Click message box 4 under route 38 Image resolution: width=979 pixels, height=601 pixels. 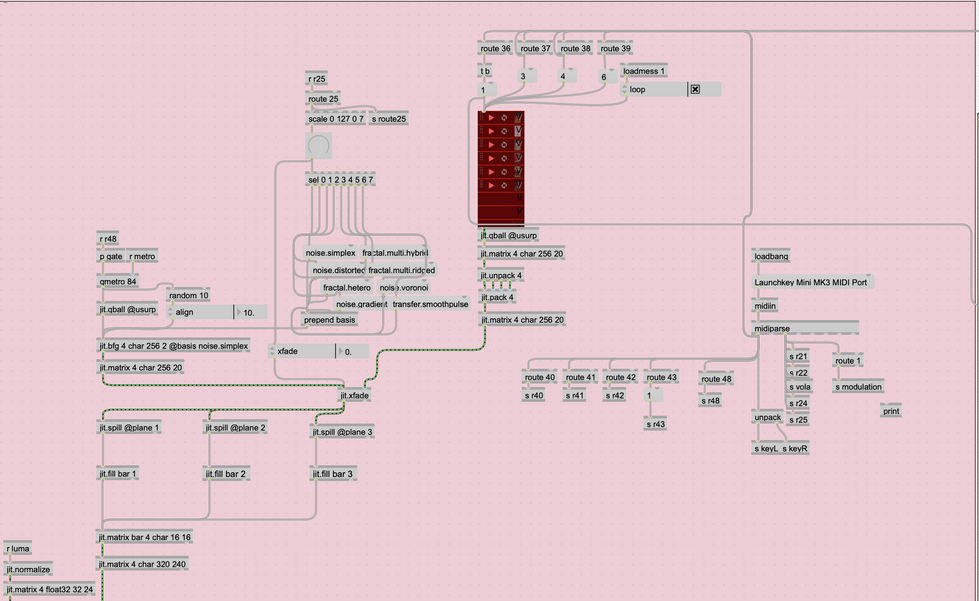click(567, 76)
